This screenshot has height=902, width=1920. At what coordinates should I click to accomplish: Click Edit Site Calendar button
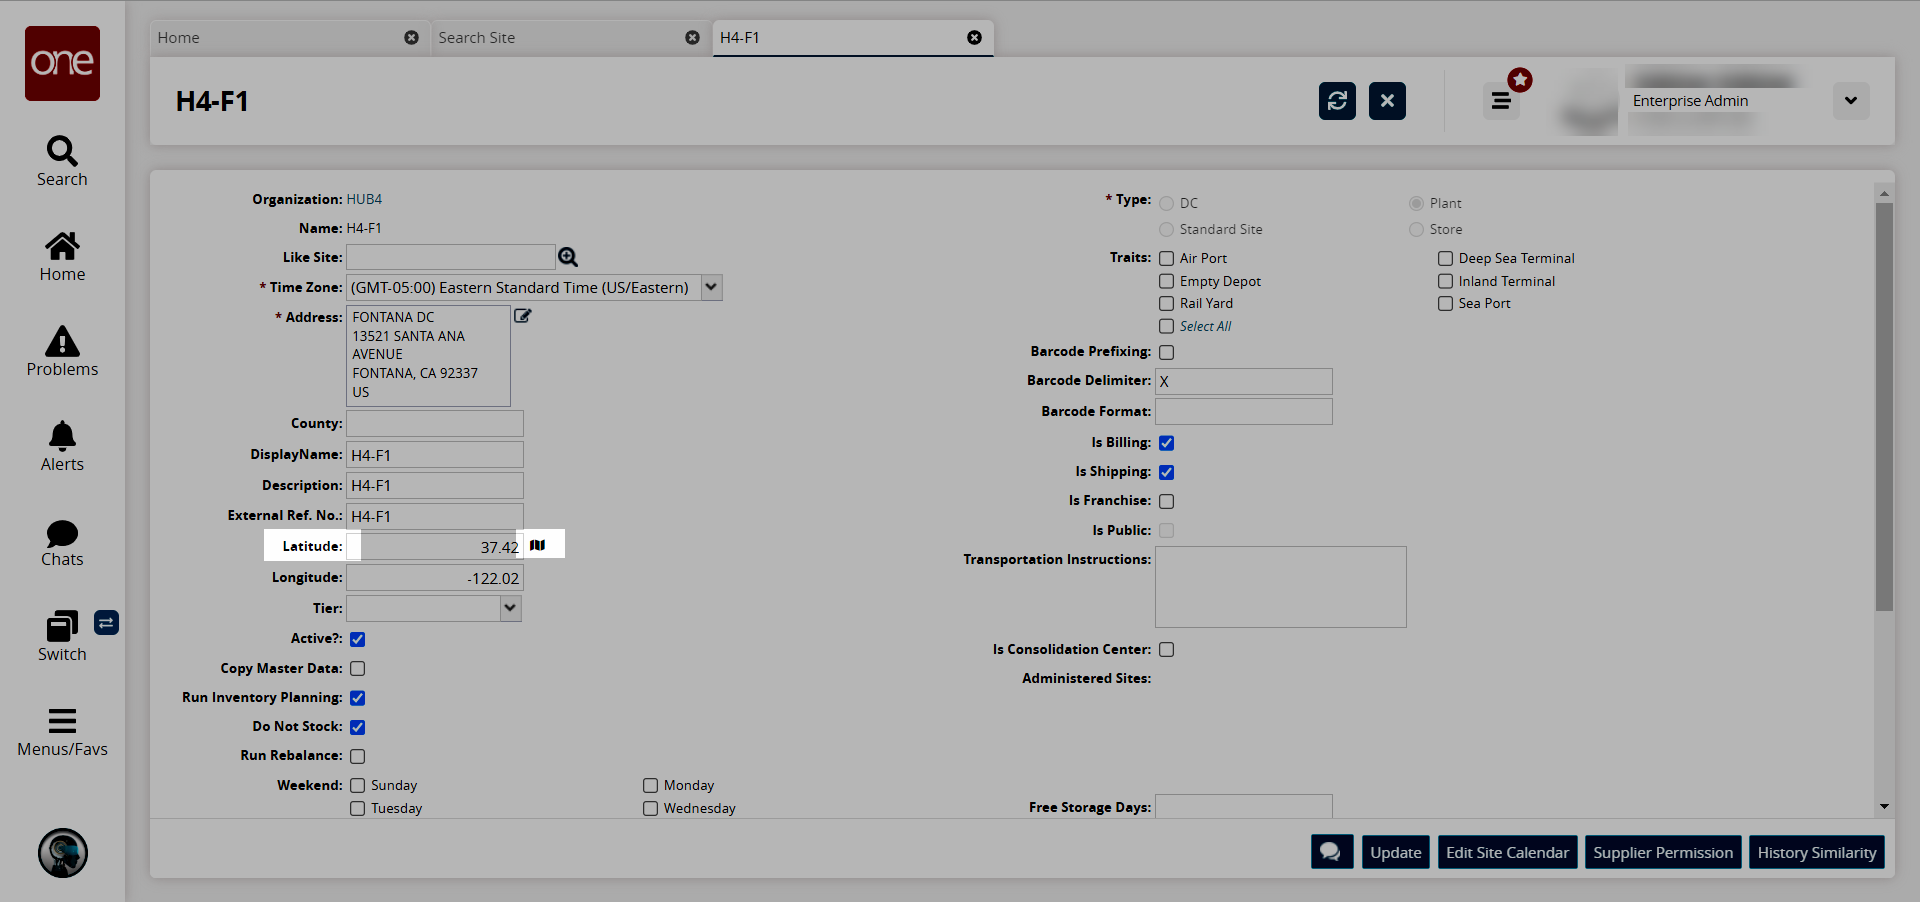point(1507,852)
